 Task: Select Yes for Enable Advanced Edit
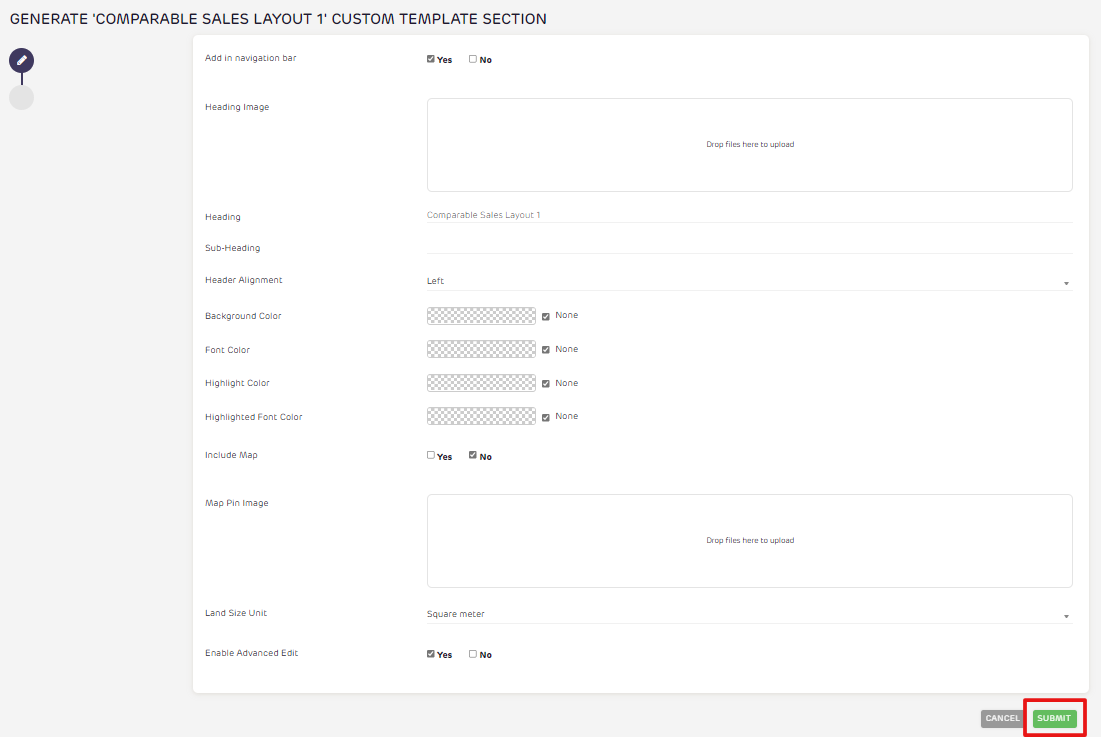tap(431, 654)
